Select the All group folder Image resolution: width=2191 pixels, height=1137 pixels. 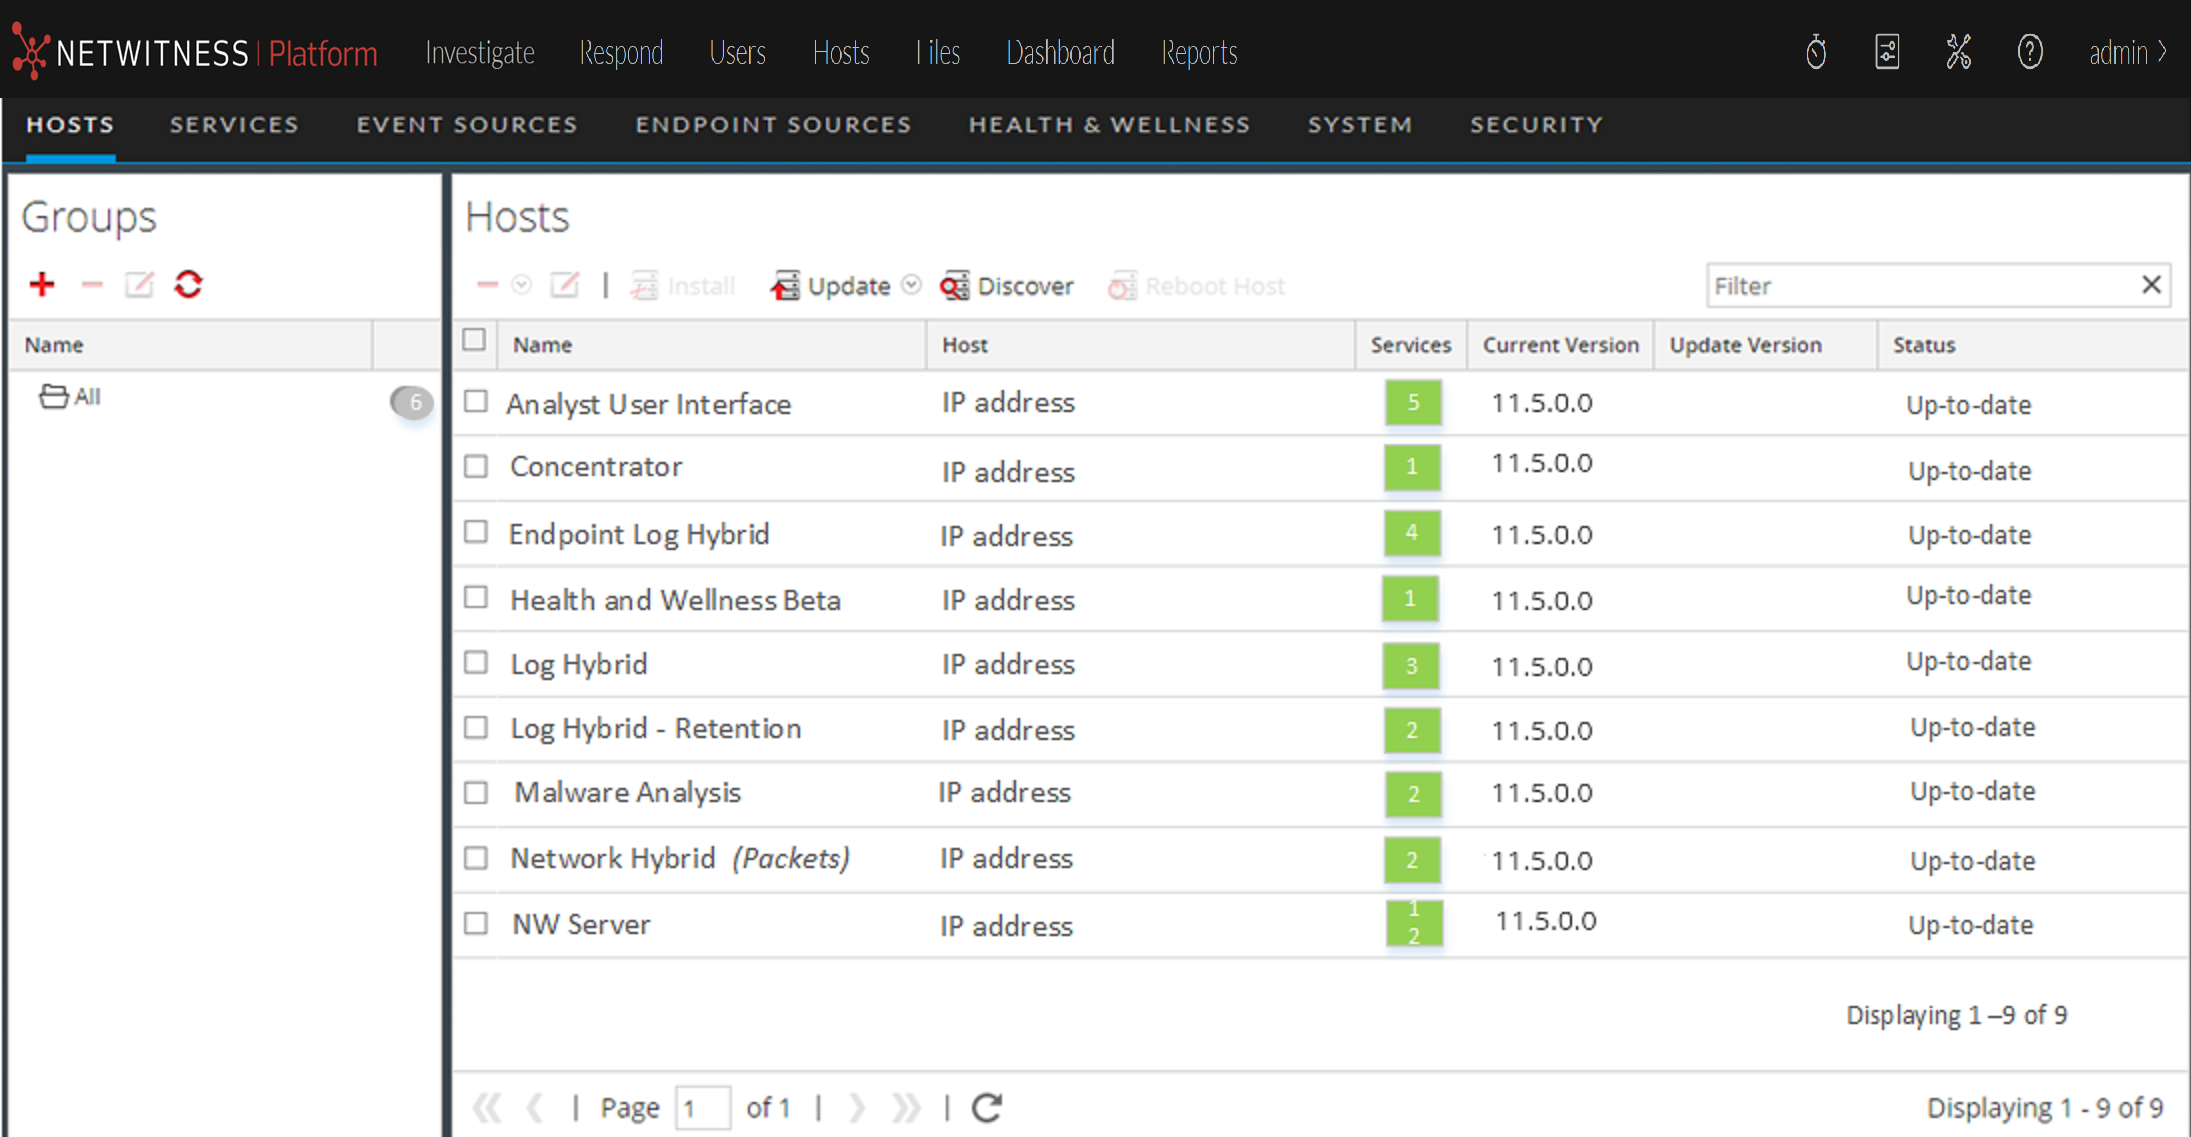(71, 397)
